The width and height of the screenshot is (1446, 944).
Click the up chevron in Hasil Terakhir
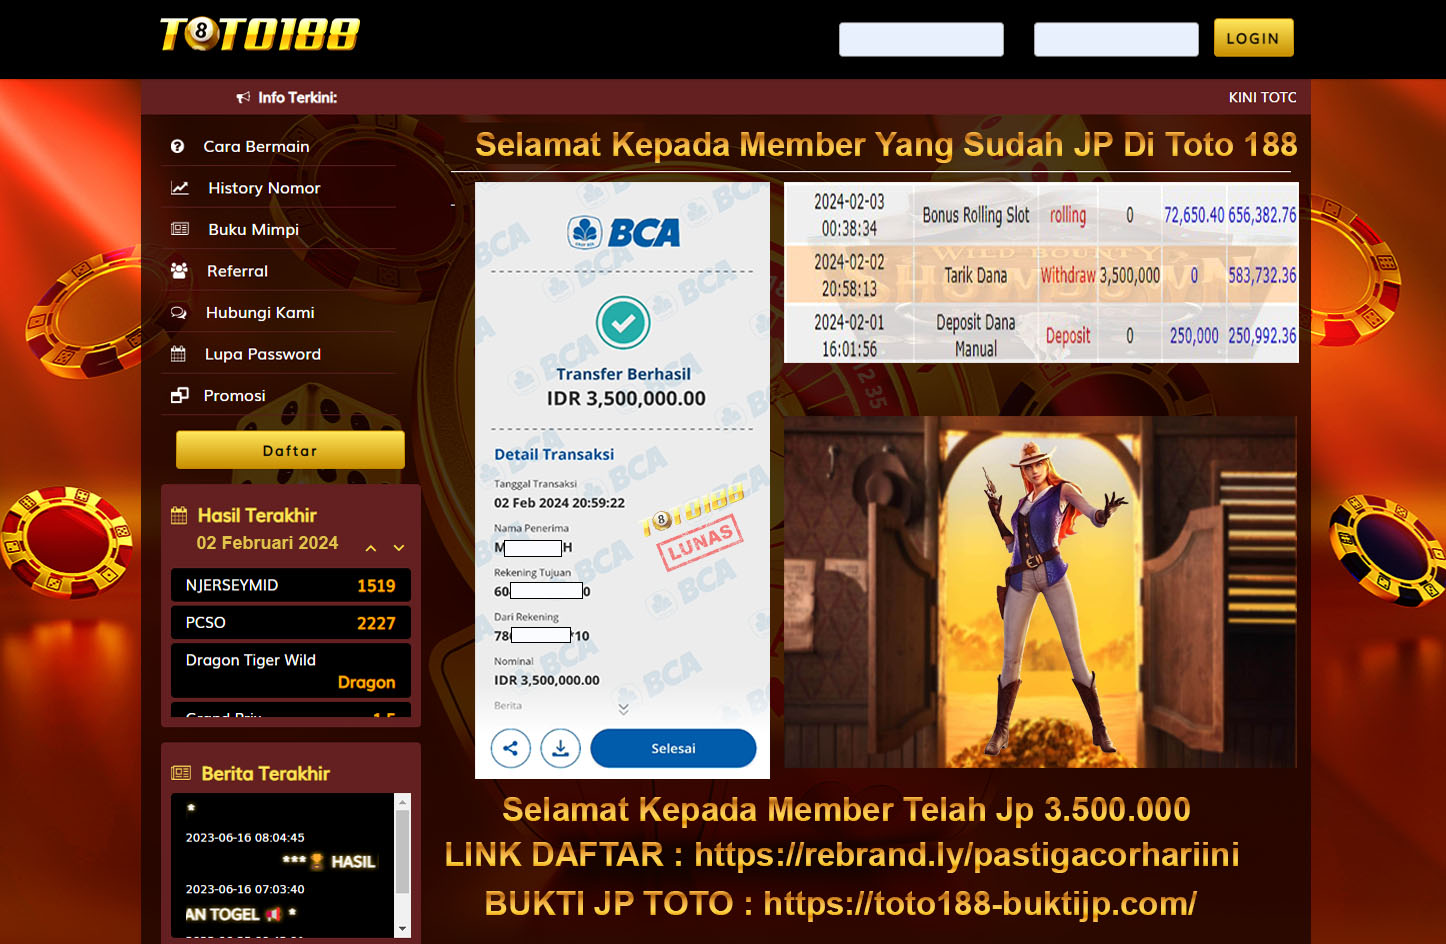(371, 548)
